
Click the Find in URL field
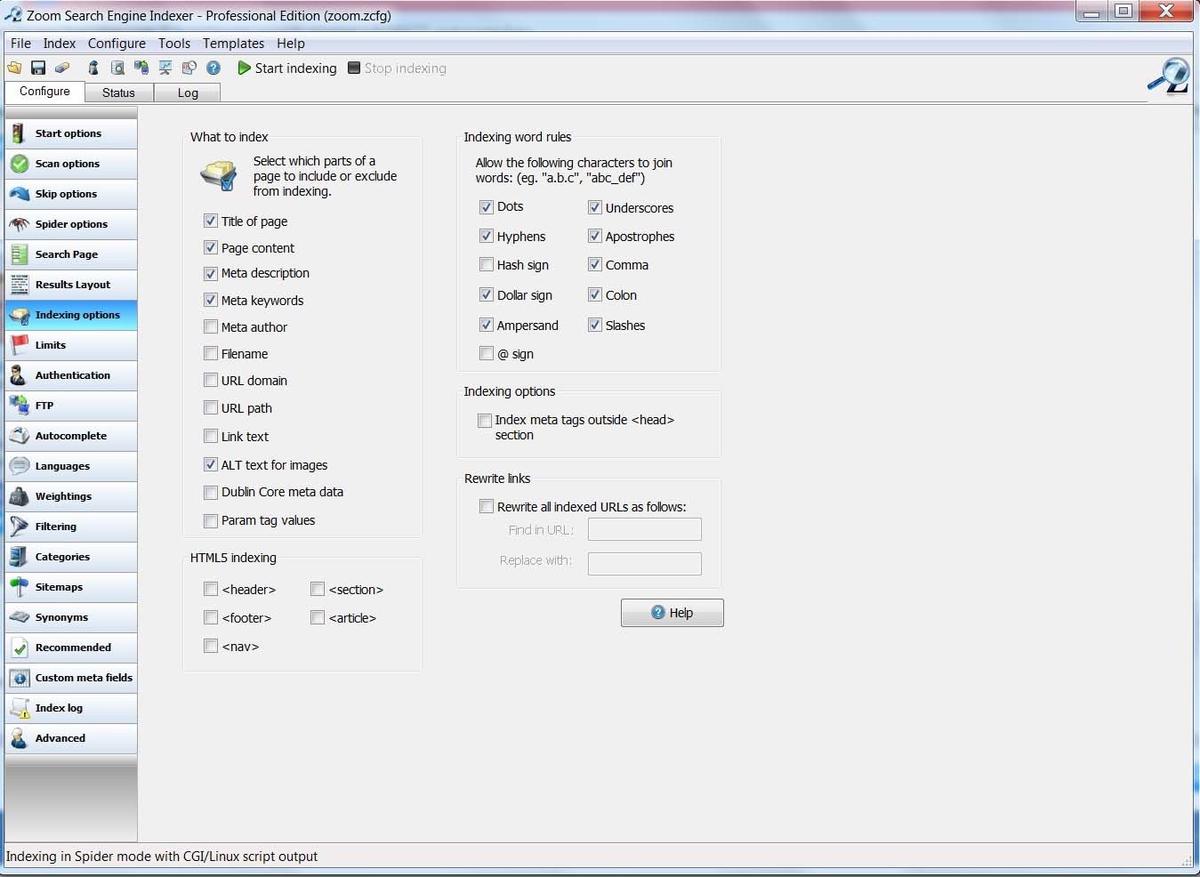(x=645, y=530)
